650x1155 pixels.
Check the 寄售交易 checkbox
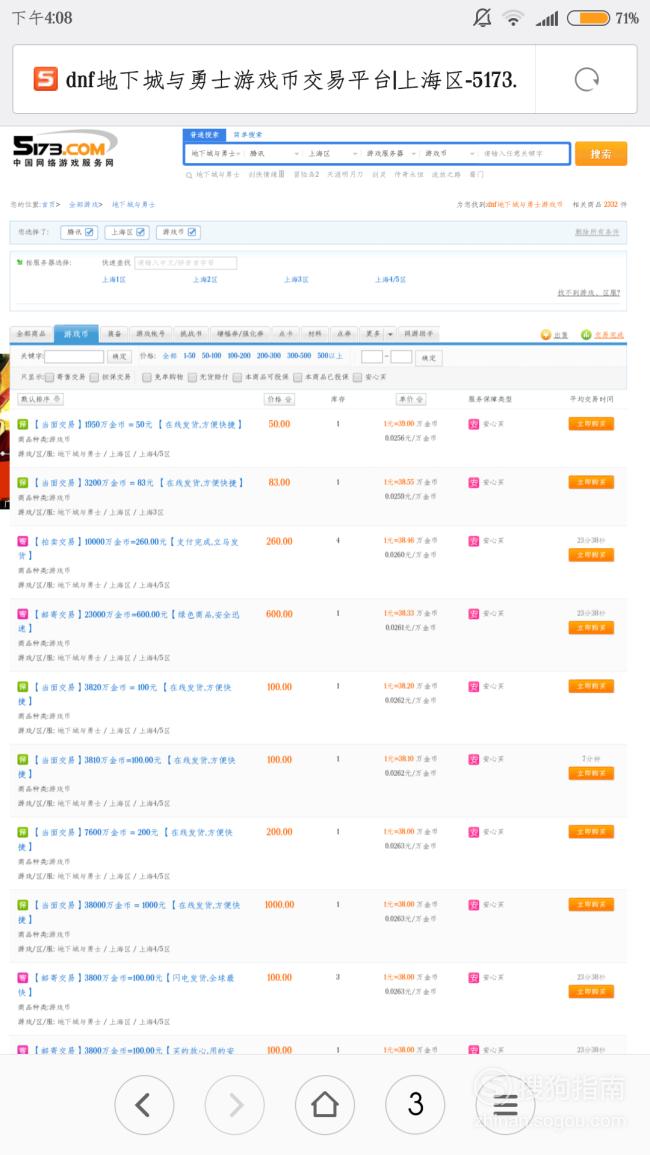tap(49, 377)
